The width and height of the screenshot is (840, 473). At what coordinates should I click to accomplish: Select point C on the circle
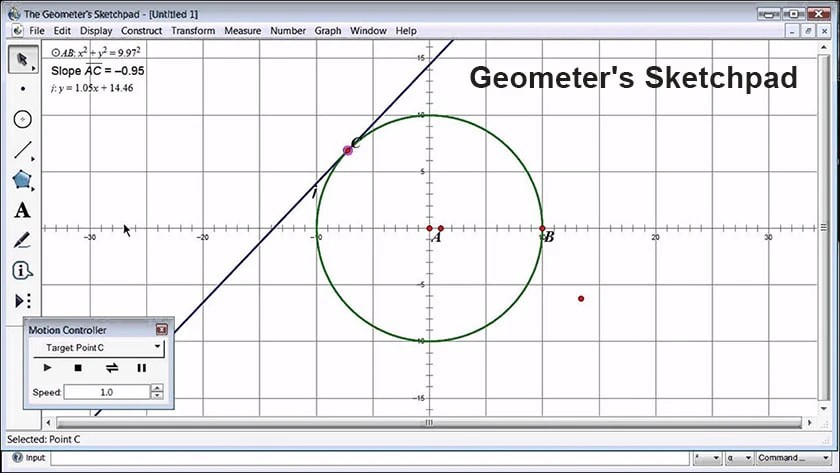[348, 151]
